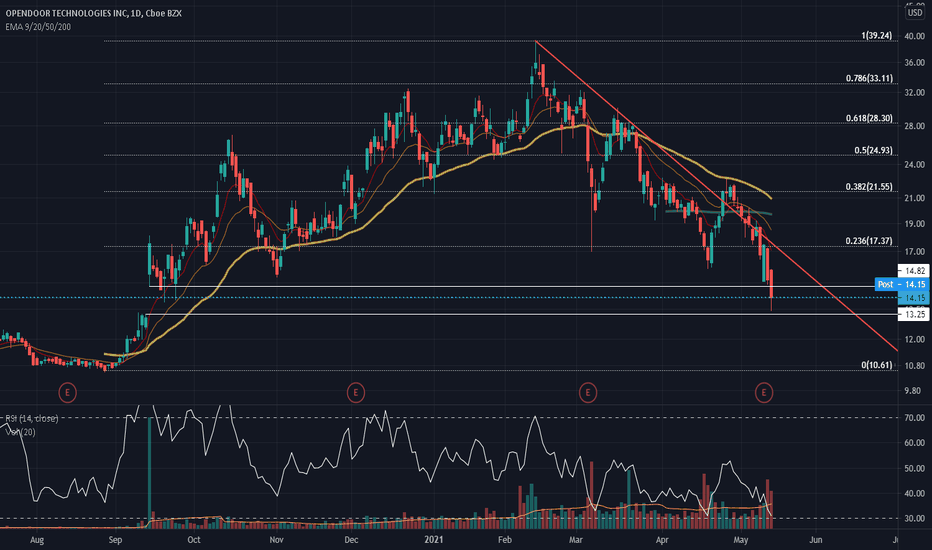Click the 0.786(33.11) Fibonacci level label
Image resolution: width=932 pixels, height=550 pixels.
point(869,78)
